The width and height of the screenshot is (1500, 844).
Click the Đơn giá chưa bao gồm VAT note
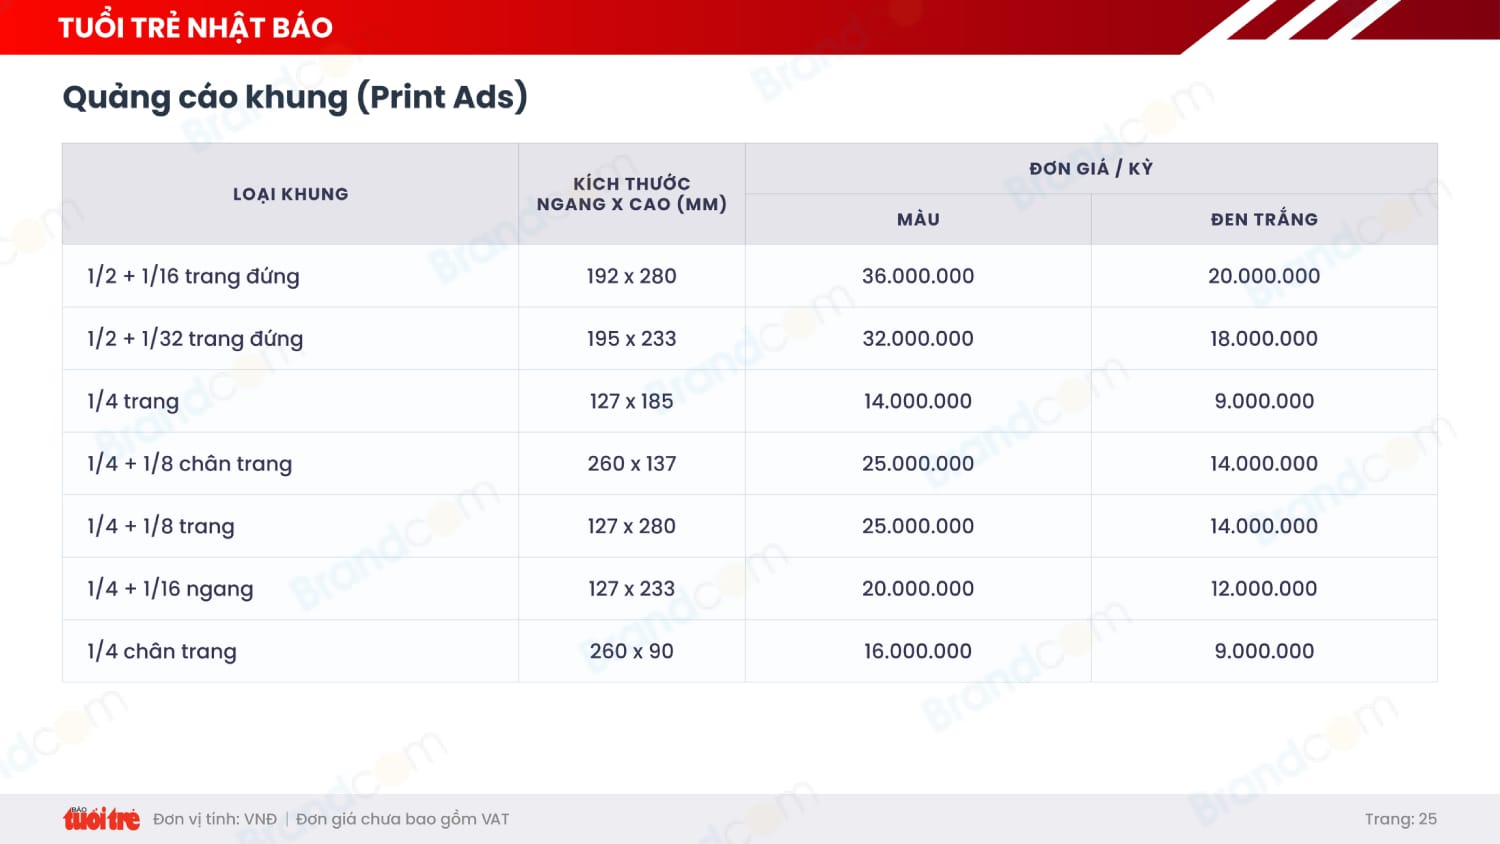pos(402,819)
